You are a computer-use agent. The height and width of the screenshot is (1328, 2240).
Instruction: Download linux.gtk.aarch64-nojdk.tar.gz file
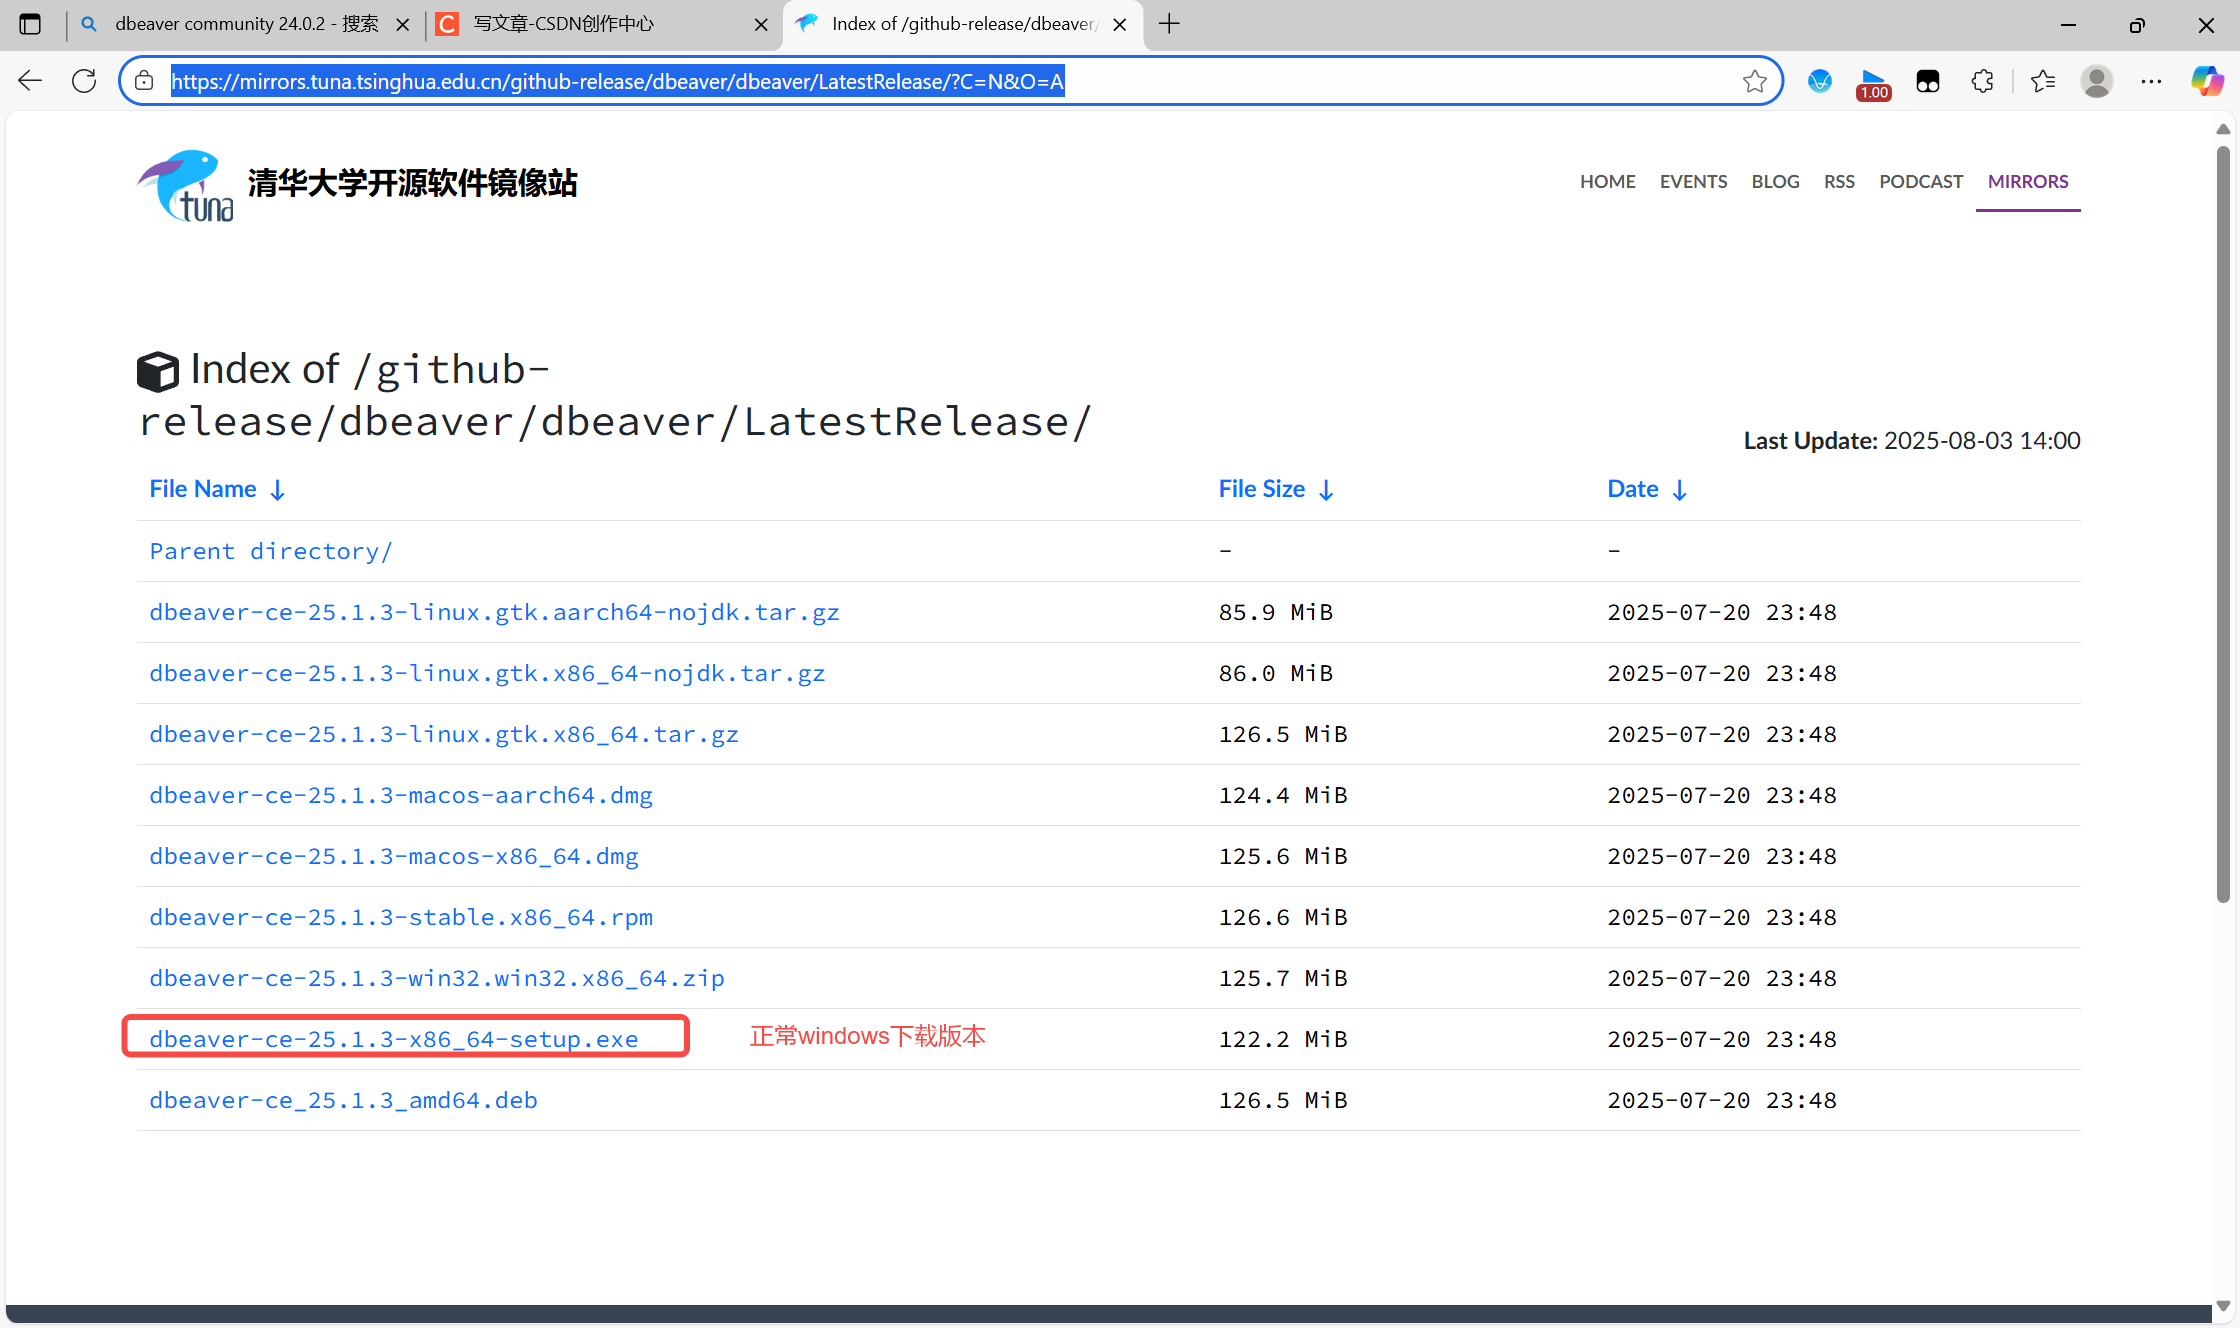pyautogui.click(x=494, y=612)
